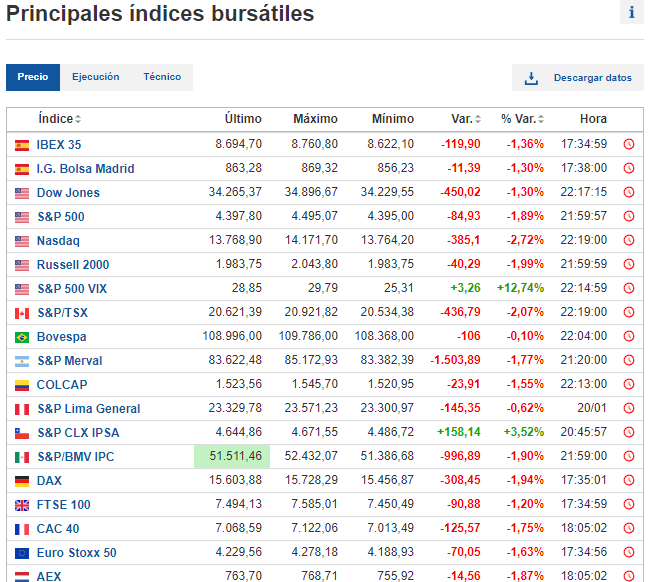Switch to the Técnico tab
This screenshot has width=656, height=582.
coord(162,77)
